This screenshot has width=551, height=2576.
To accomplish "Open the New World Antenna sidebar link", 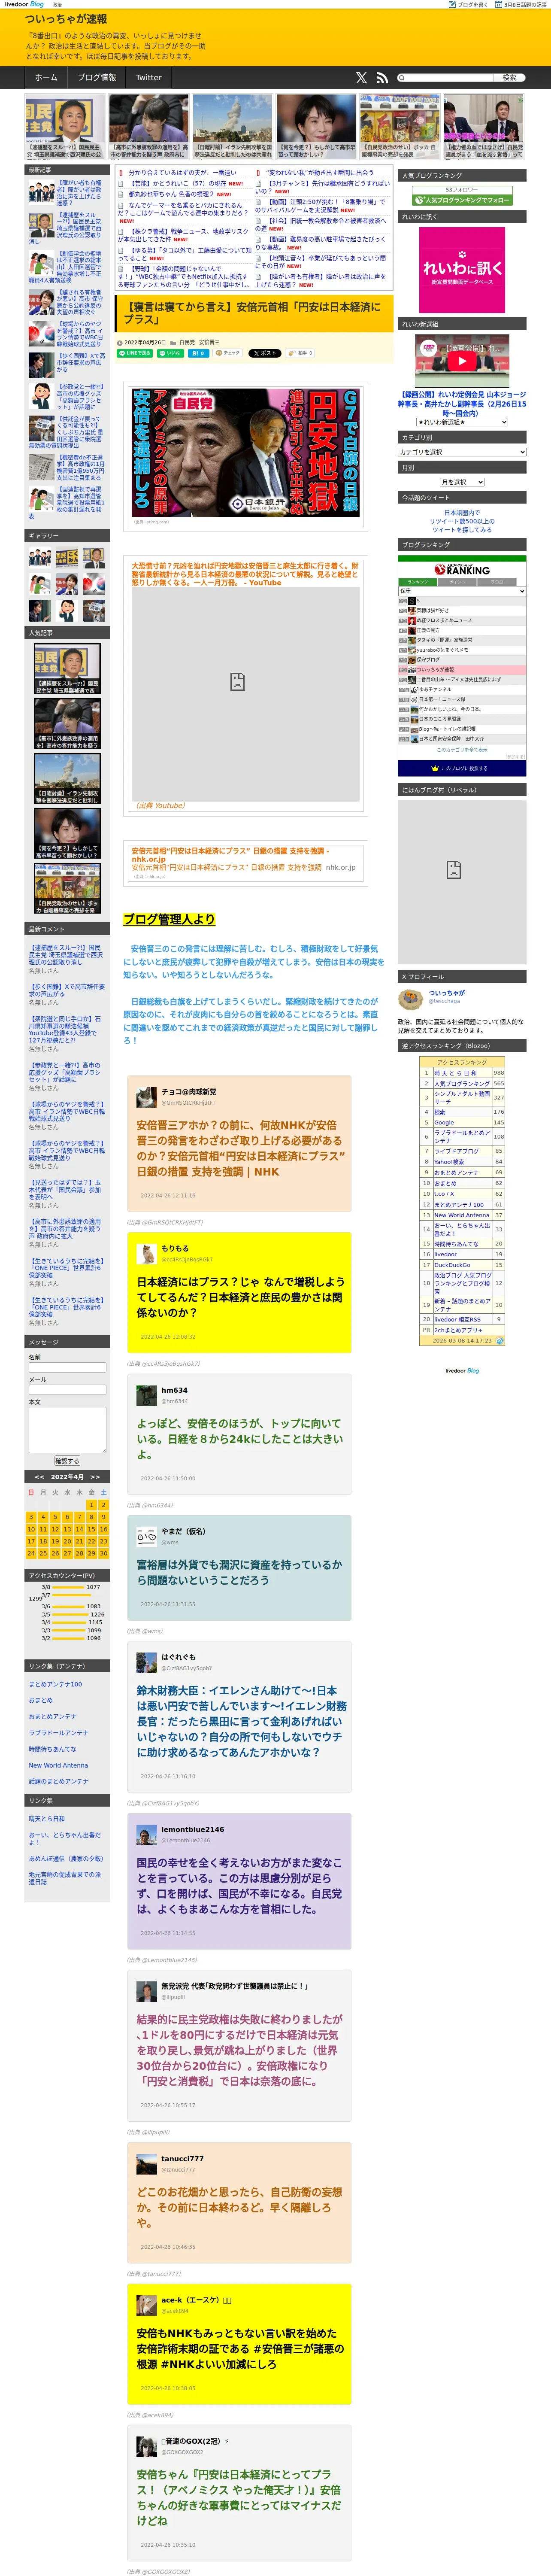I will [x=58, y=1765].
